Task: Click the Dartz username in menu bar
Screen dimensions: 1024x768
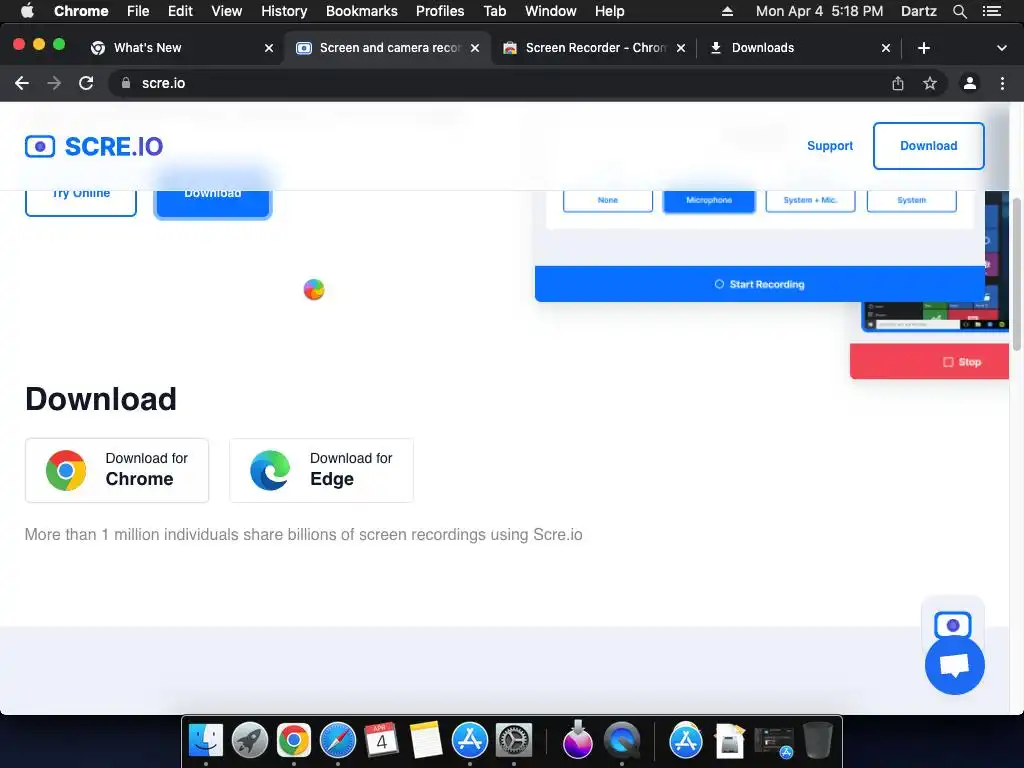Action: pos(918,11)
